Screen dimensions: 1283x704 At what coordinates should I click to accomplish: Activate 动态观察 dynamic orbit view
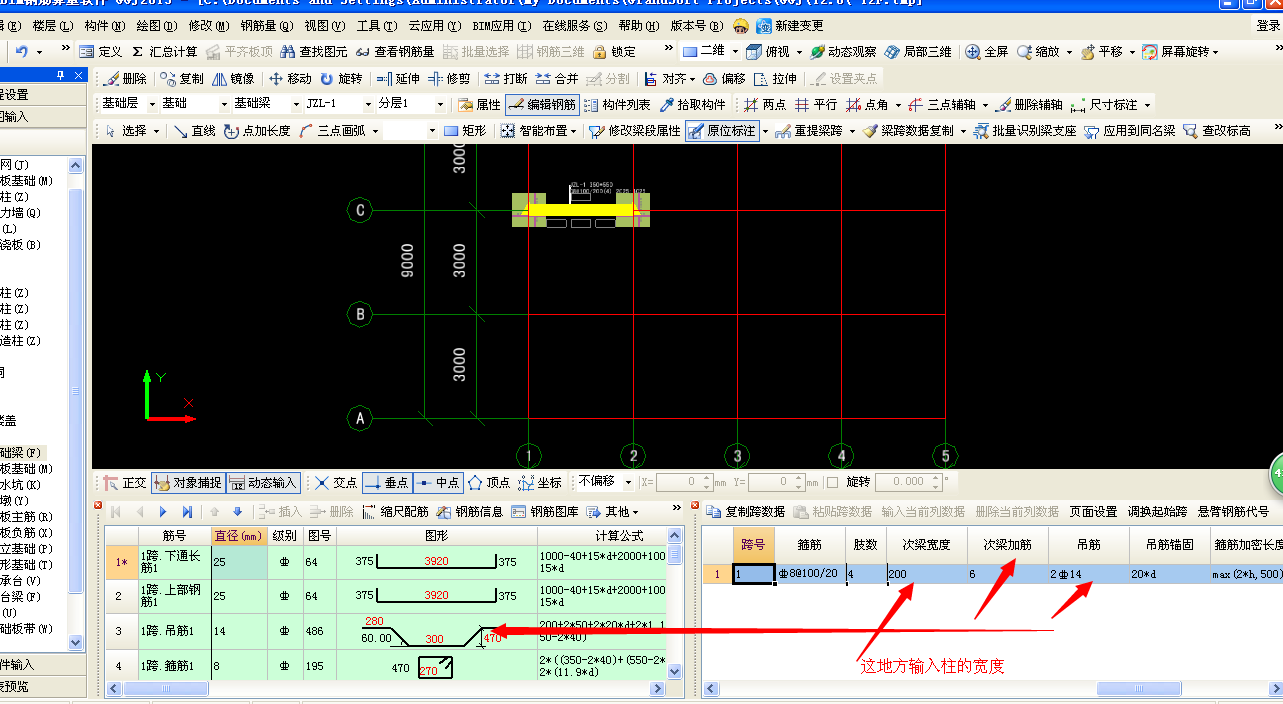click(x=842, y=52)
